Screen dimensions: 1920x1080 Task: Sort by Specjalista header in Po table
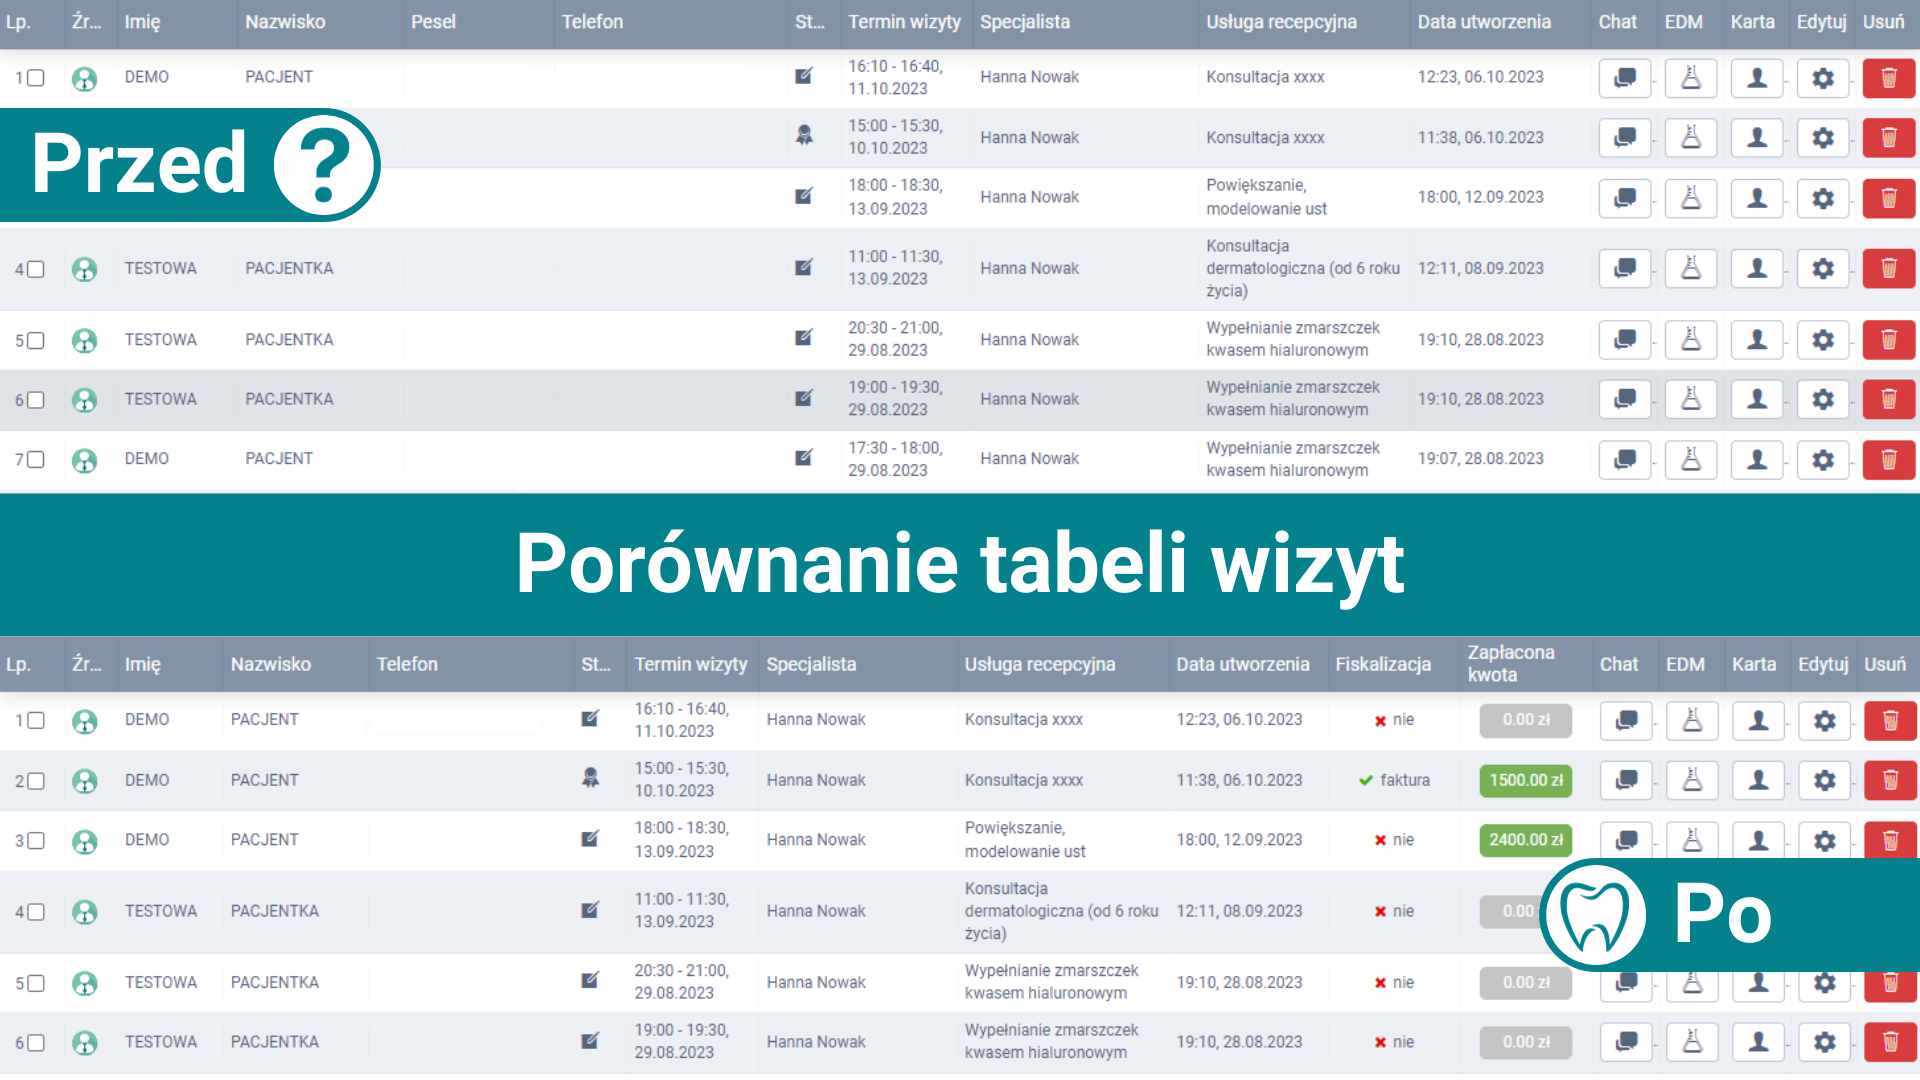click(x=811, y=664)
